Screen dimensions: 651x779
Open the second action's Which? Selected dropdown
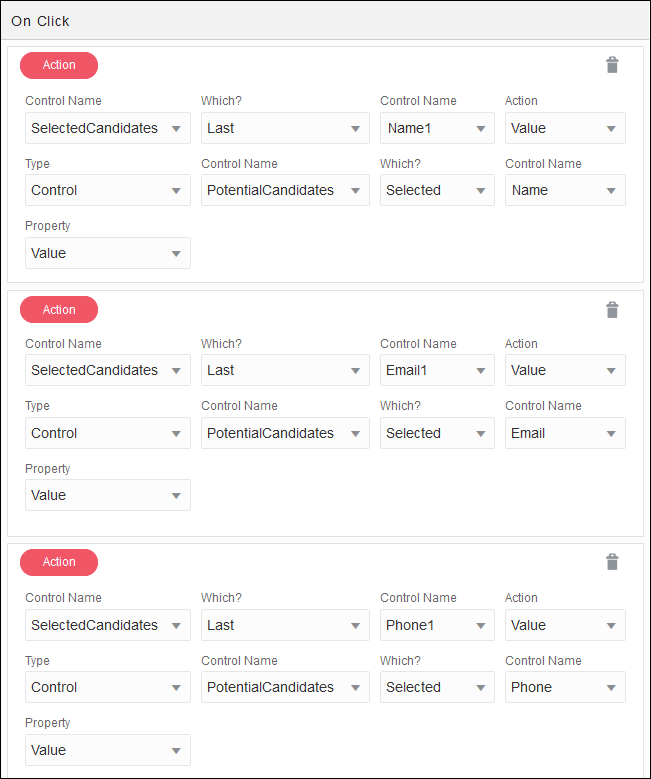coord(437,433)
